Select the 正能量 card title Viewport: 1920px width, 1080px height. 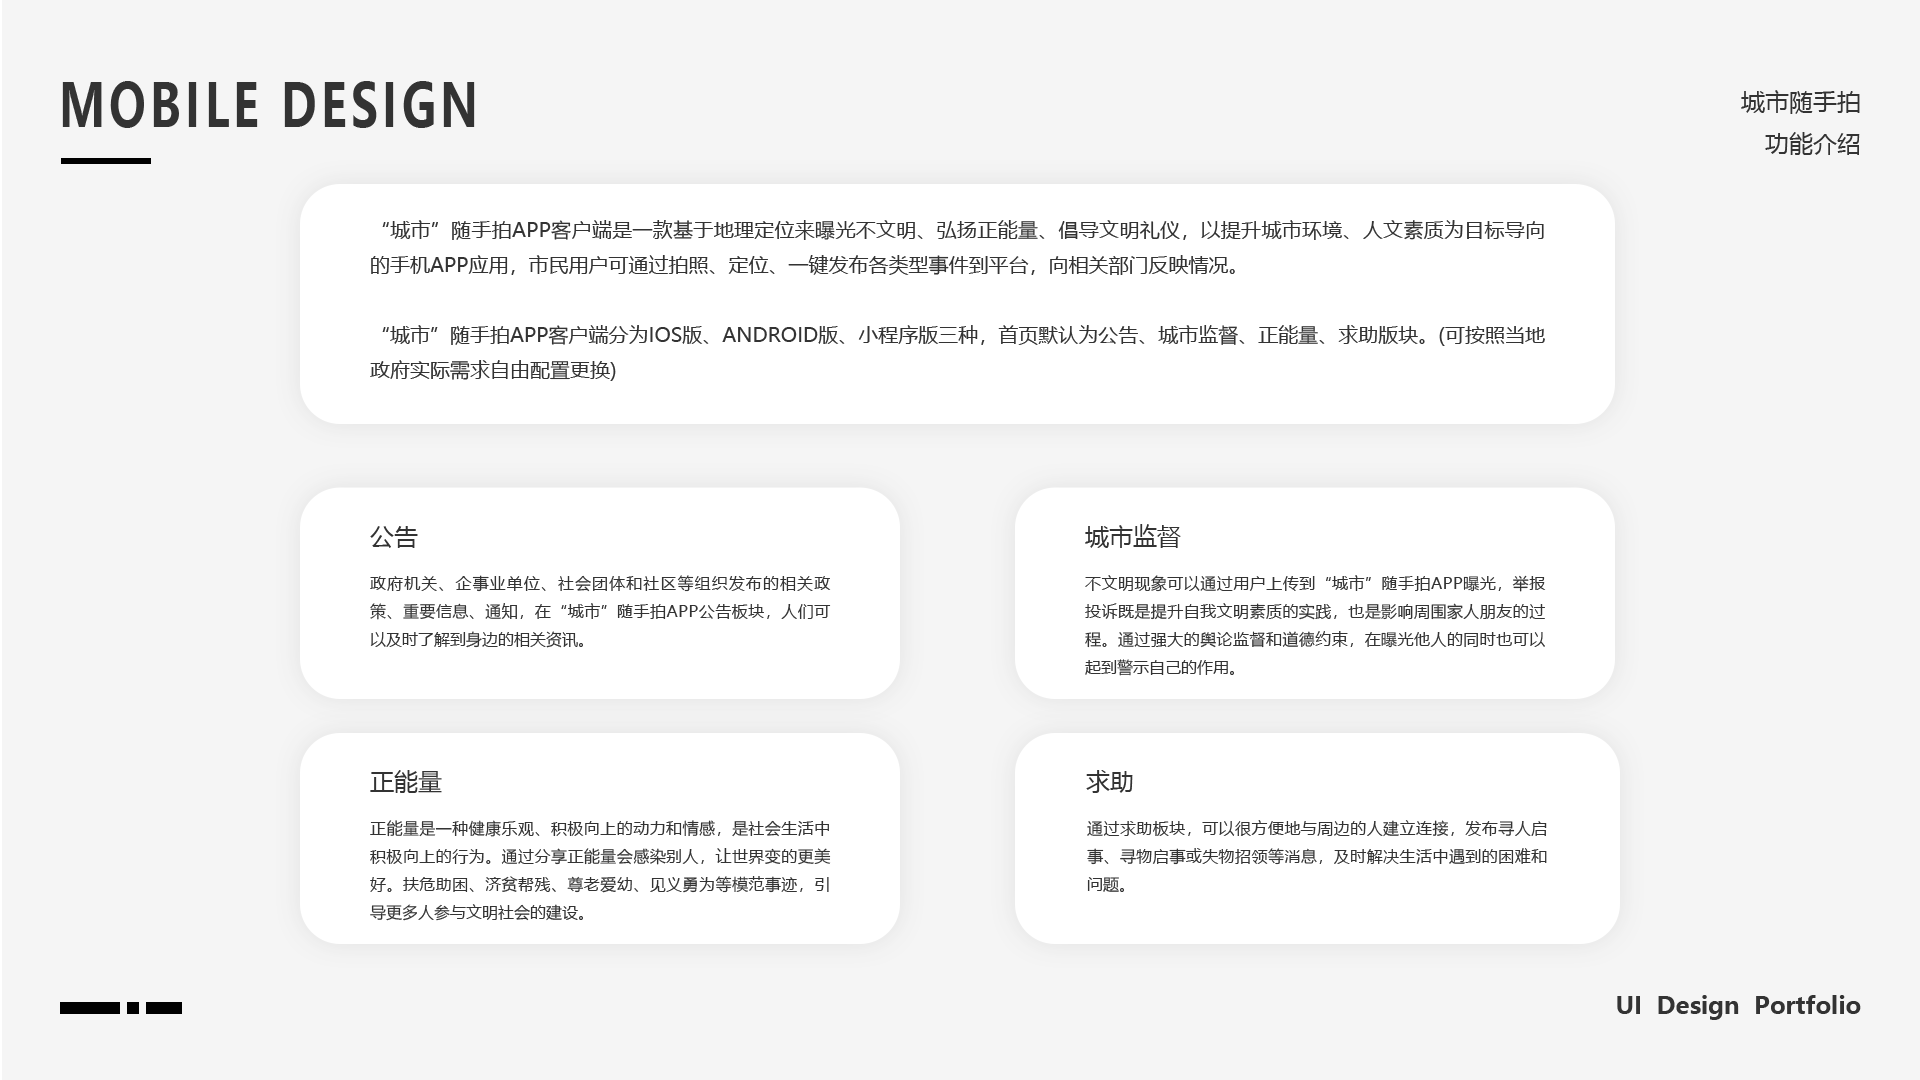[x=406, y=782]
